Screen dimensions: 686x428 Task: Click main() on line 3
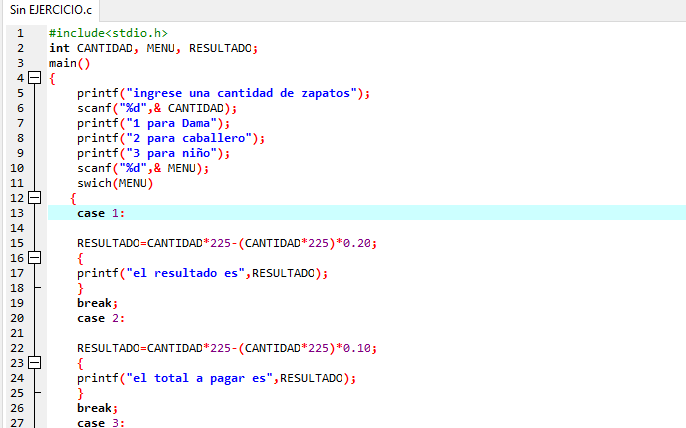click(70, 63)
